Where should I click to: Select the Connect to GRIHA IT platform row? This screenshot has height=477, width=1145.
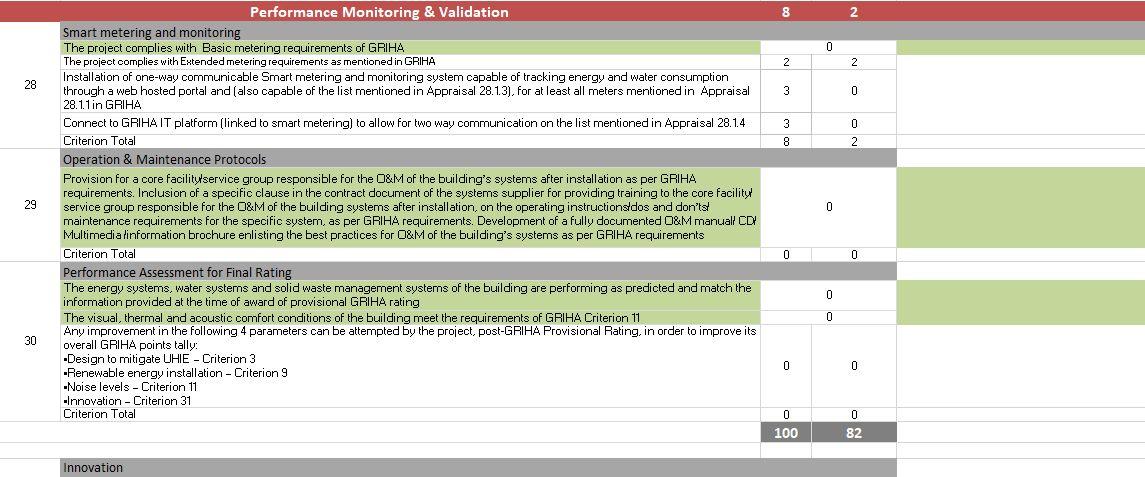click(410, 123)
